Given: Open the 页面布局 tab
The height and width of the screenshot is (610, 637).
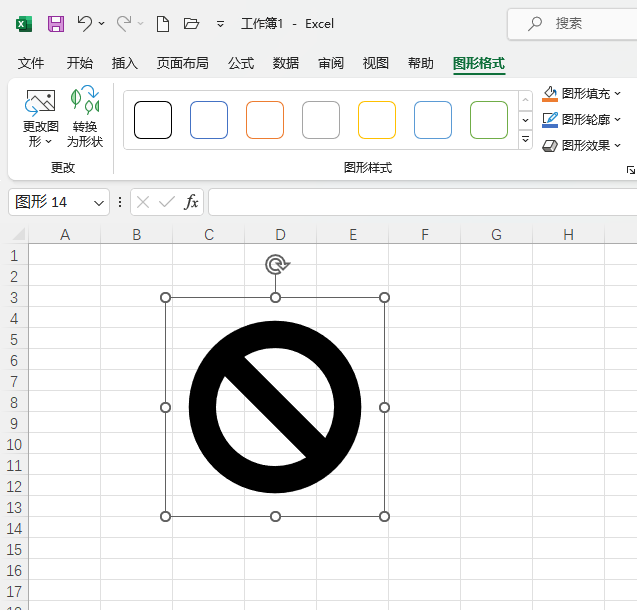Looking at the screenshot, I should (182, 63).
